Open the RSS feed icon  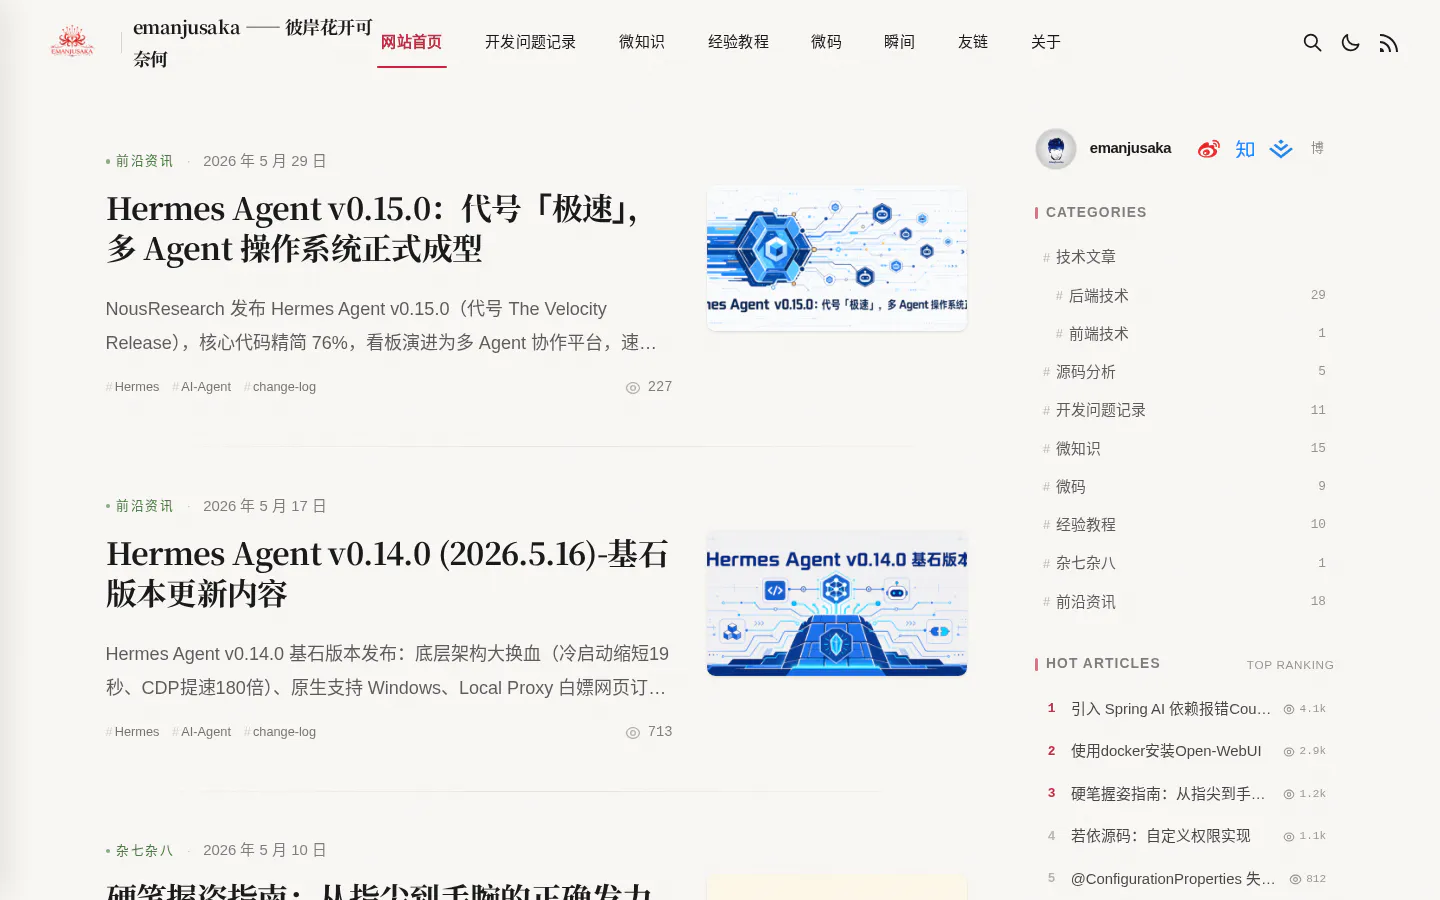(1388, 43)
